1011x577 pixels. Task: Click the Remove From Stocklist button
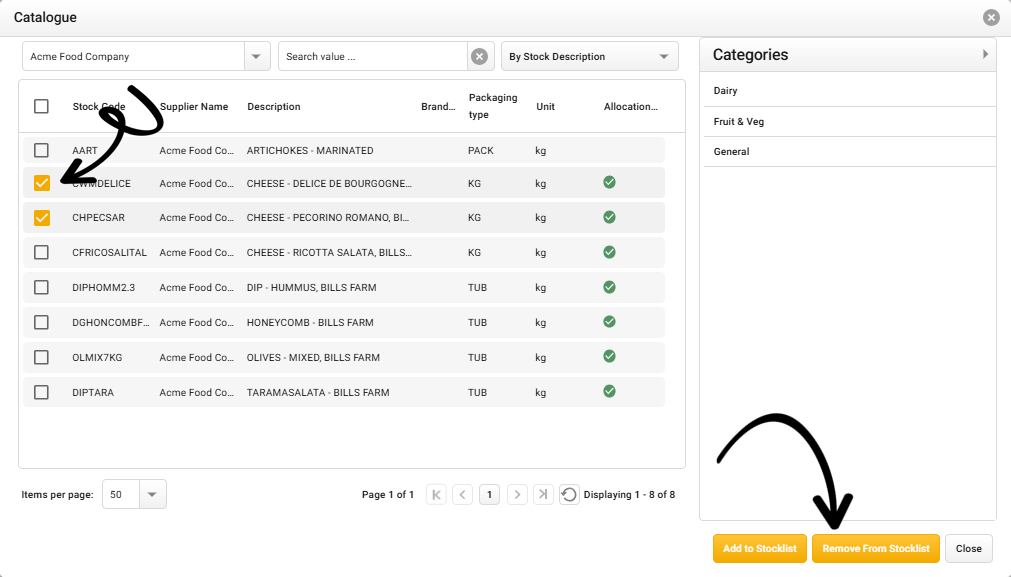click(x=875, y=548)
